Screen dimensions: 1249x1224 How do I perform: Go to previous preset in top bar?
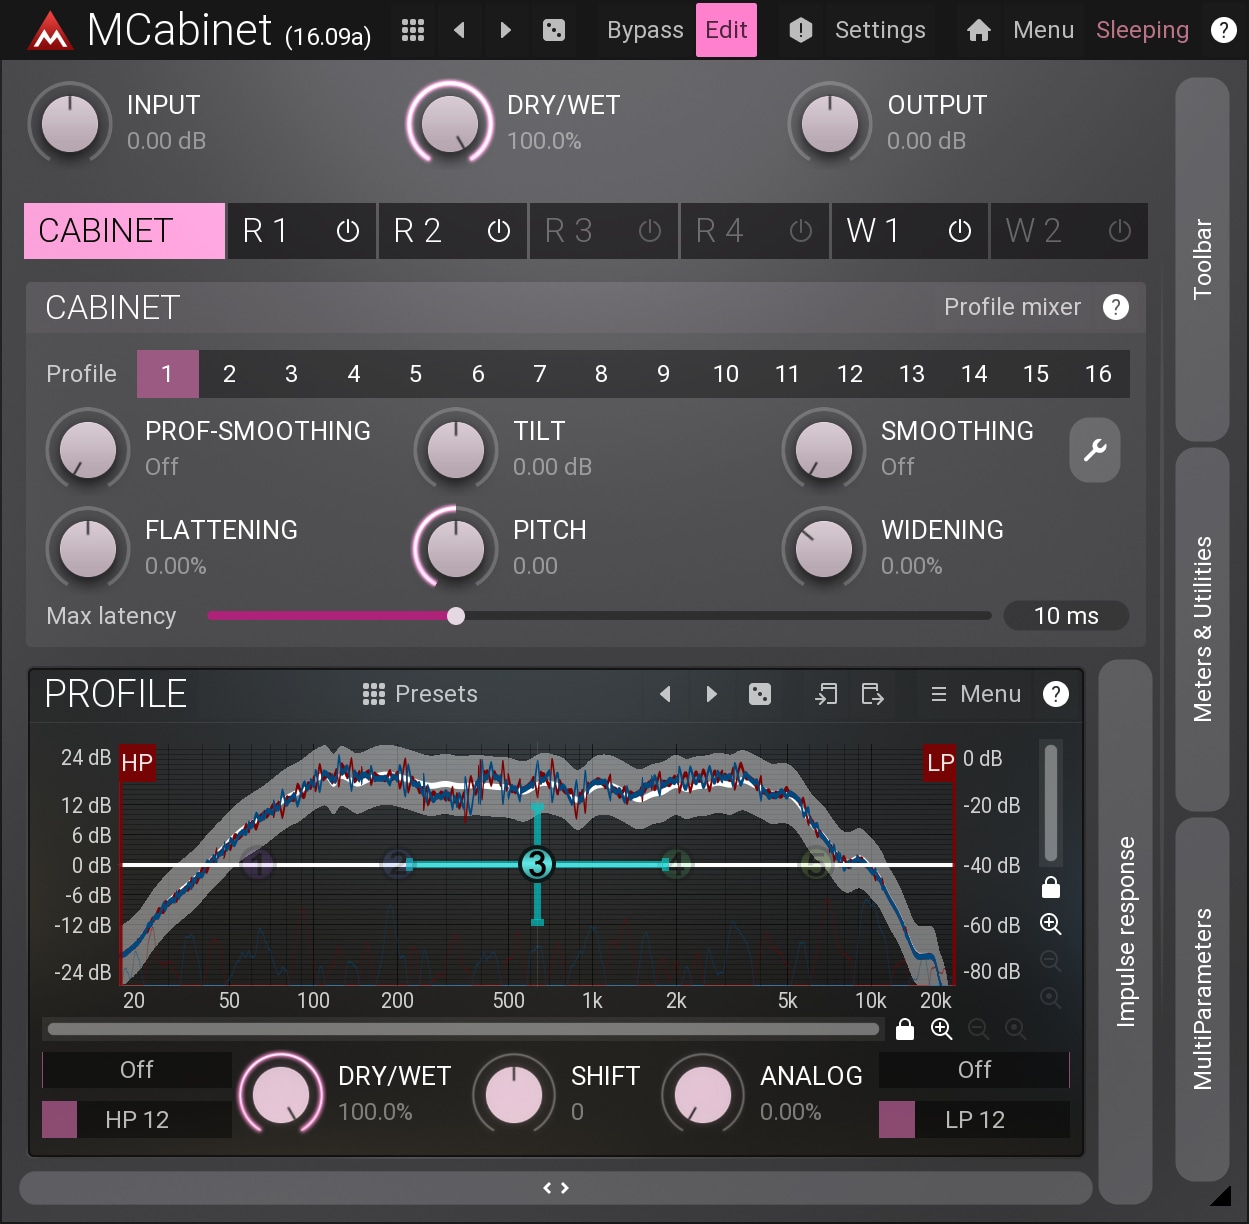(459, 30)
